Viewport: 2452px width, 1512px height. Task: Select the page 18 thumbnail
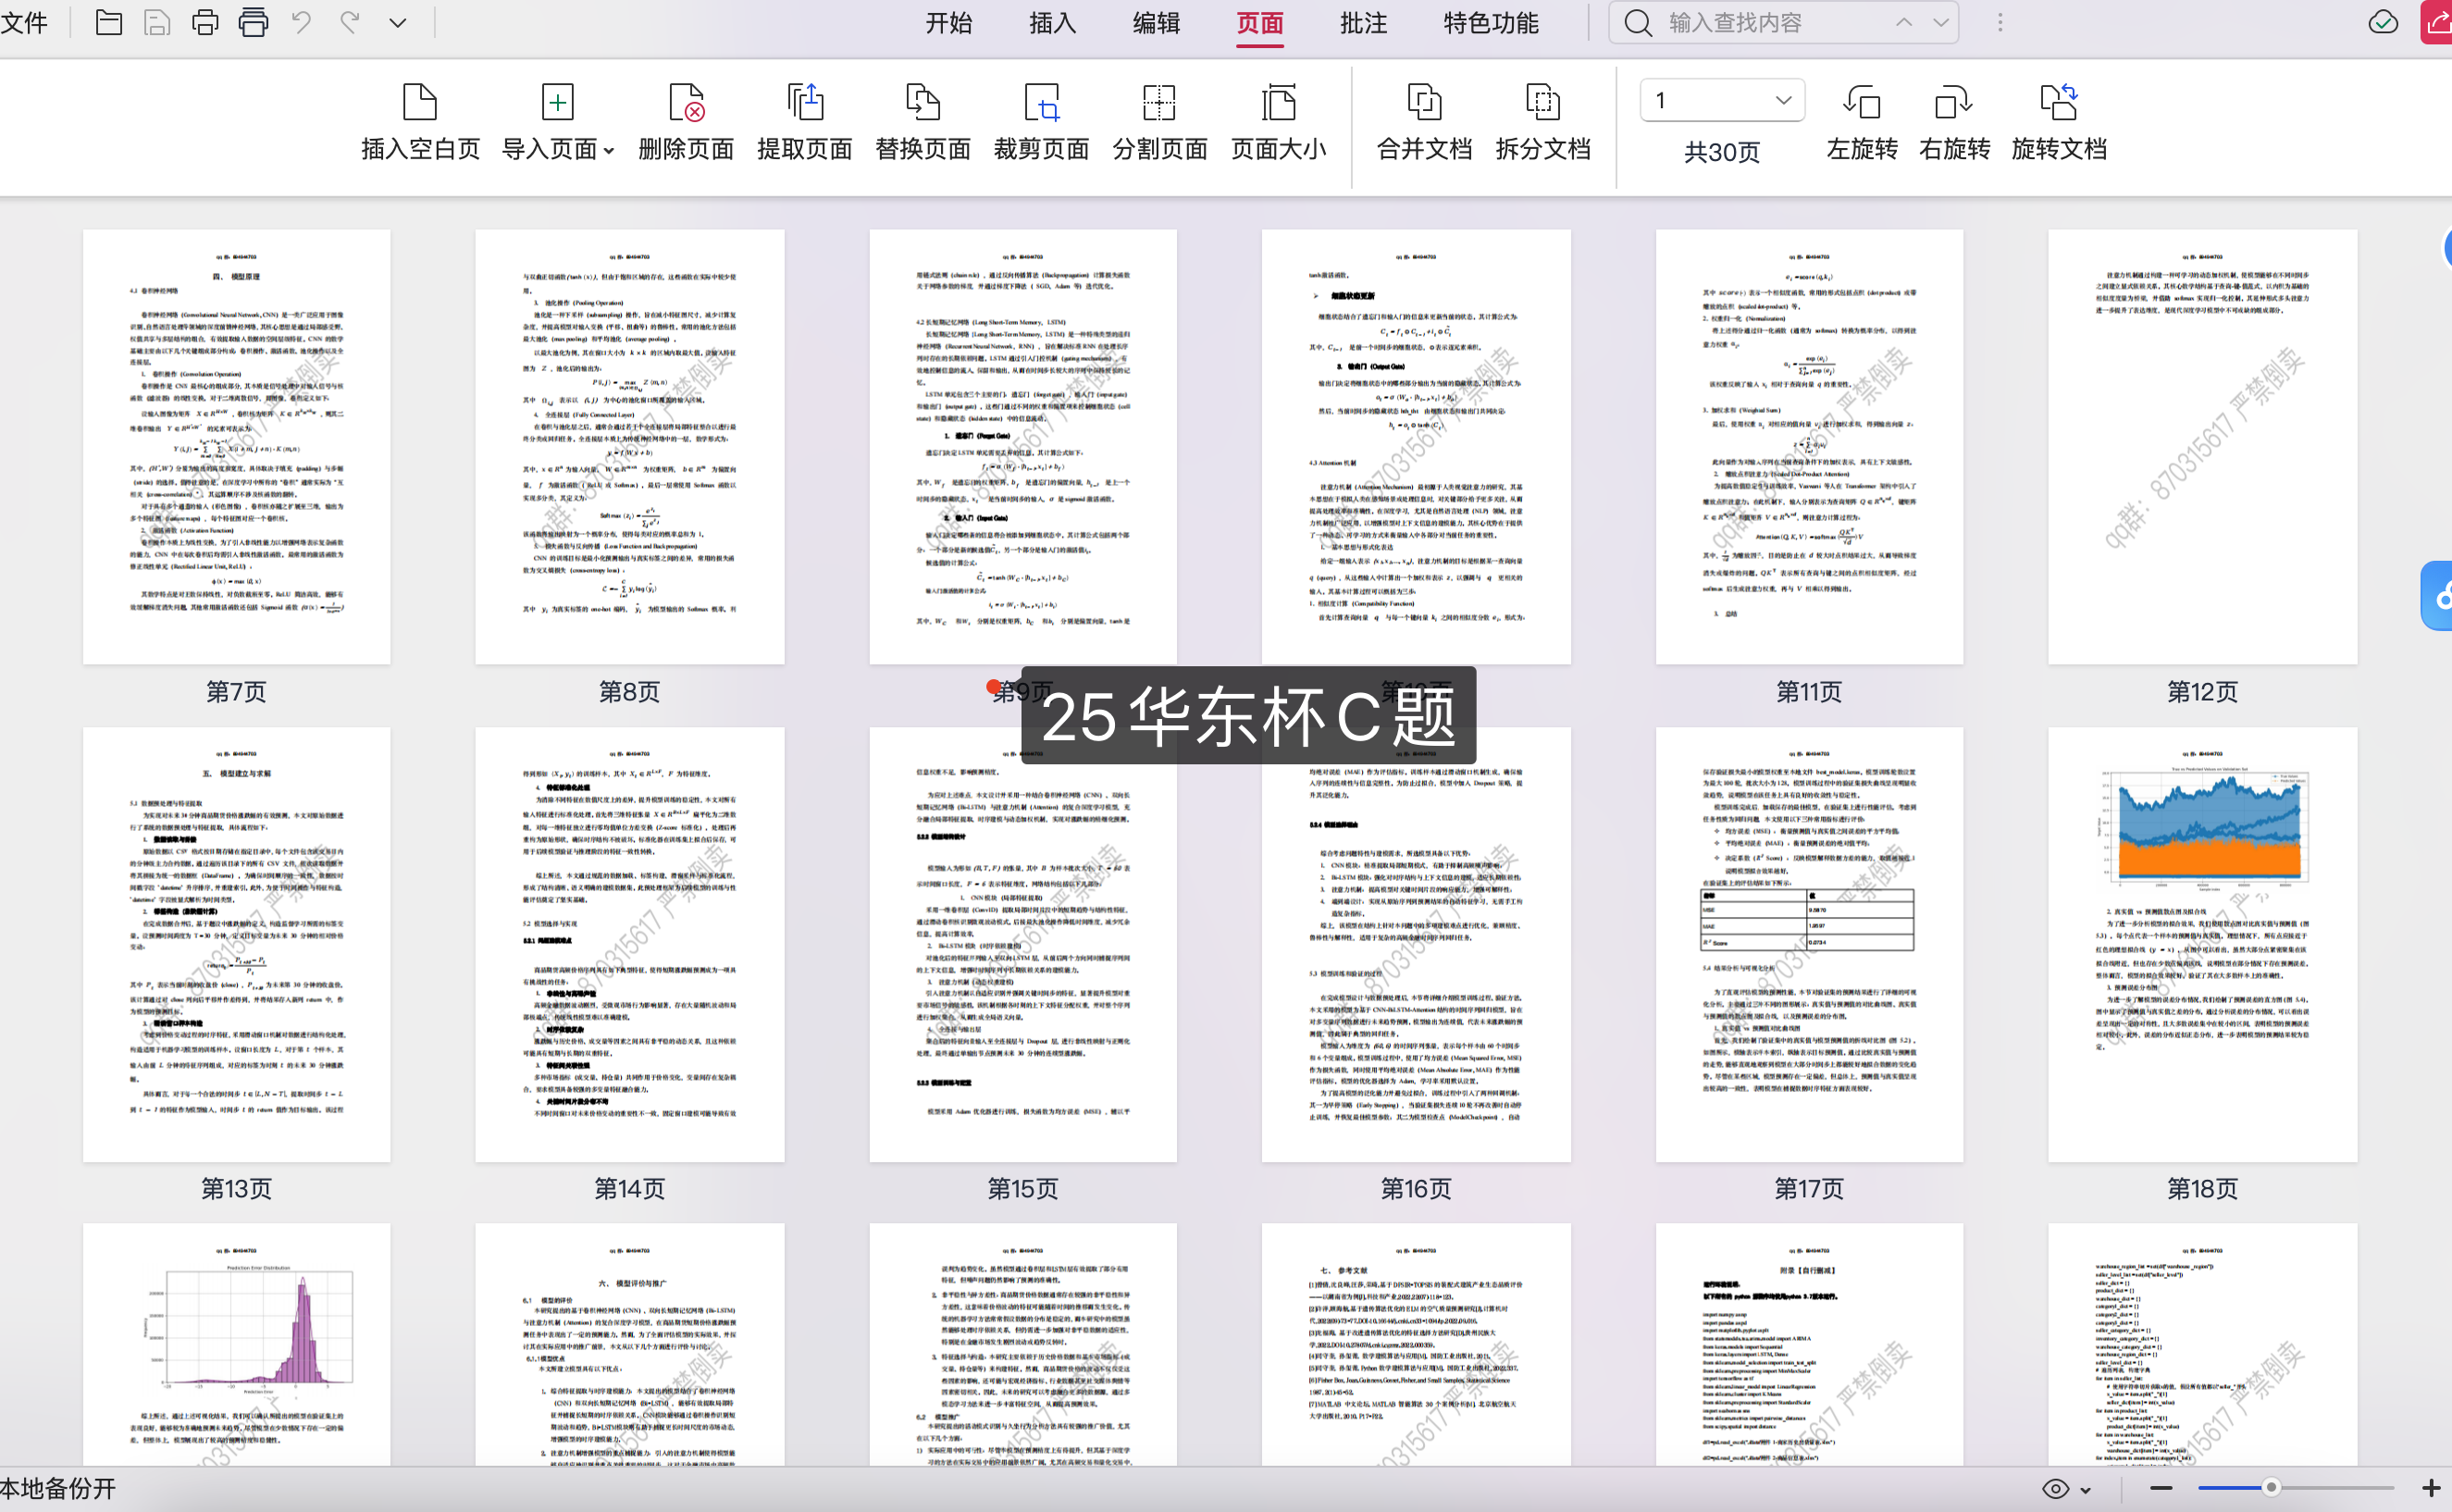2202,944
